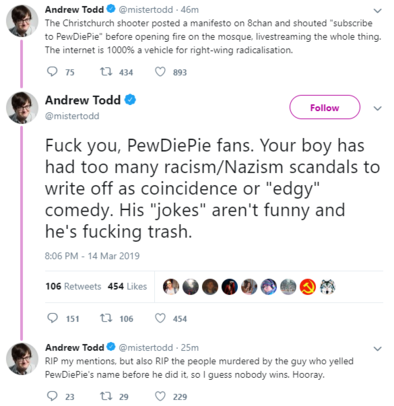View the 454 Likes list
This screenshot has height=406, width=394.
127,286
